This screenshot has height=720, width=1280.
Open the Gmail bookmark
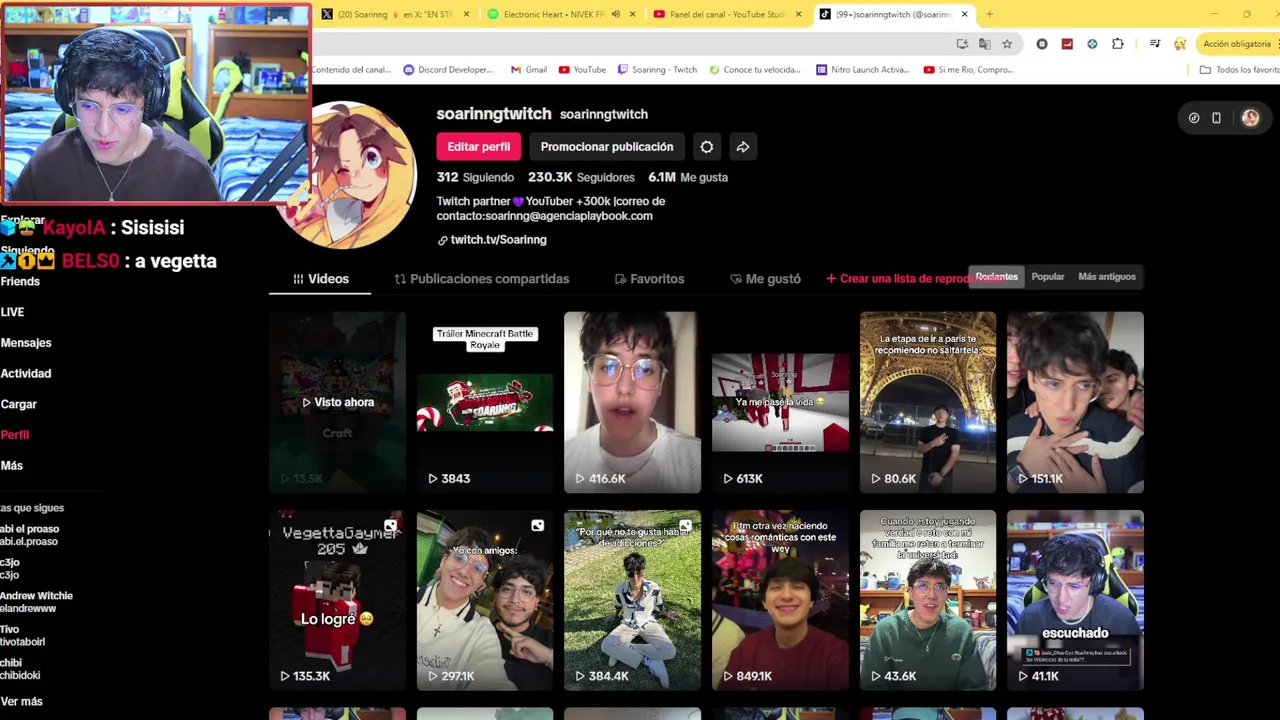529,70
